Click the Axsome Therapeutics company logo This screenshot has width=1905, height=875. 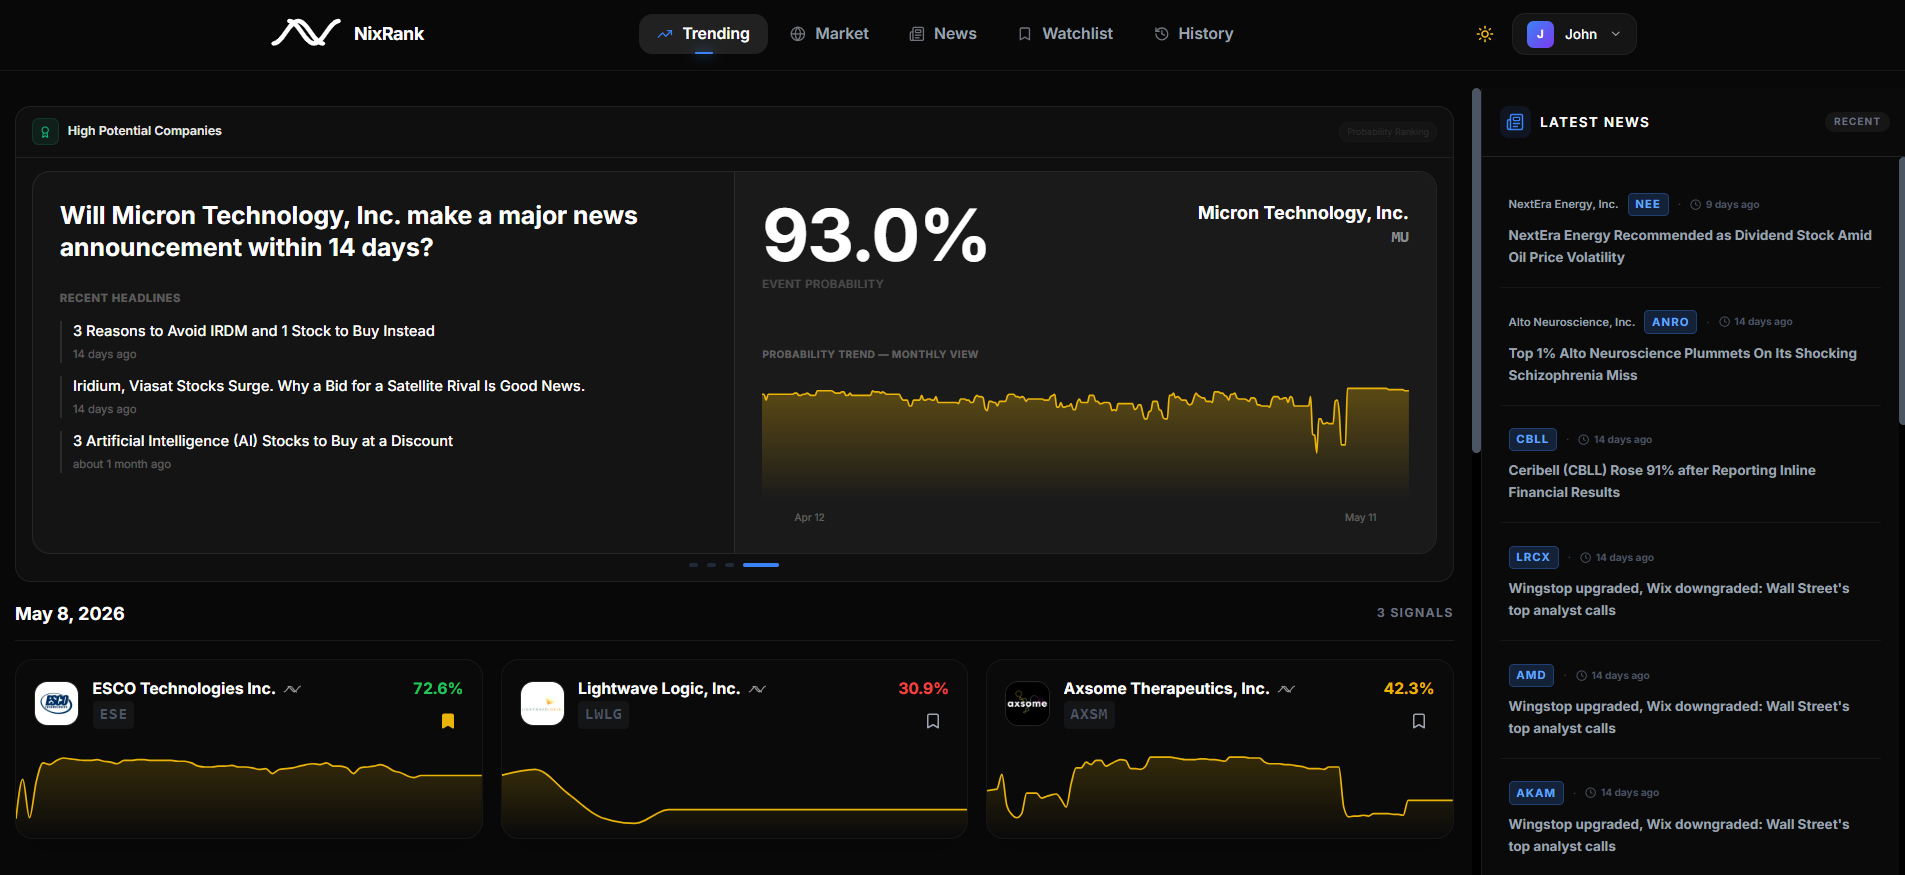pos(1027,703)
